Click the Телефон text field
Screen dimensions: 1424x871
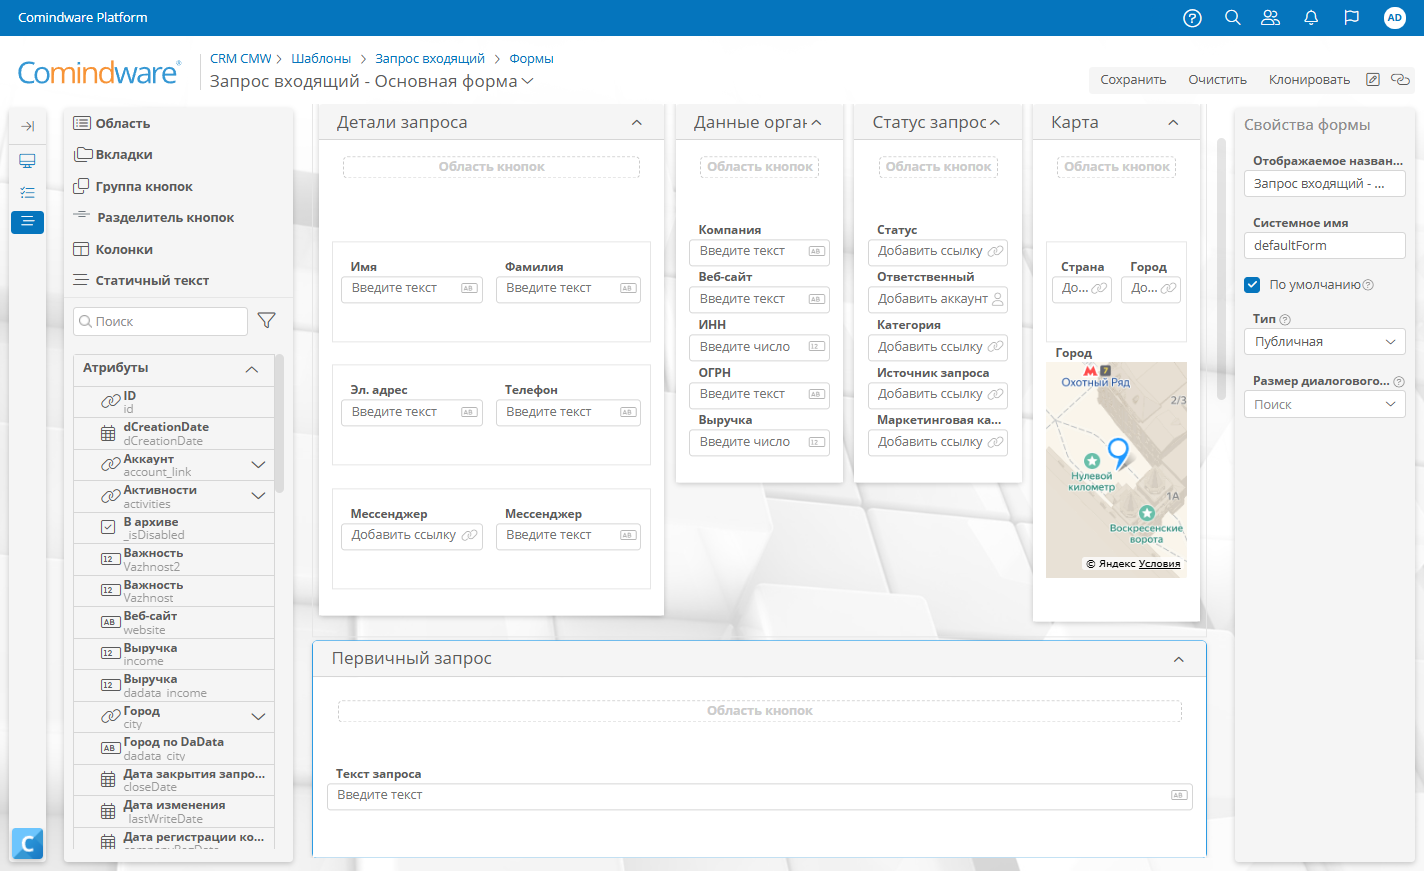point(568,413)
